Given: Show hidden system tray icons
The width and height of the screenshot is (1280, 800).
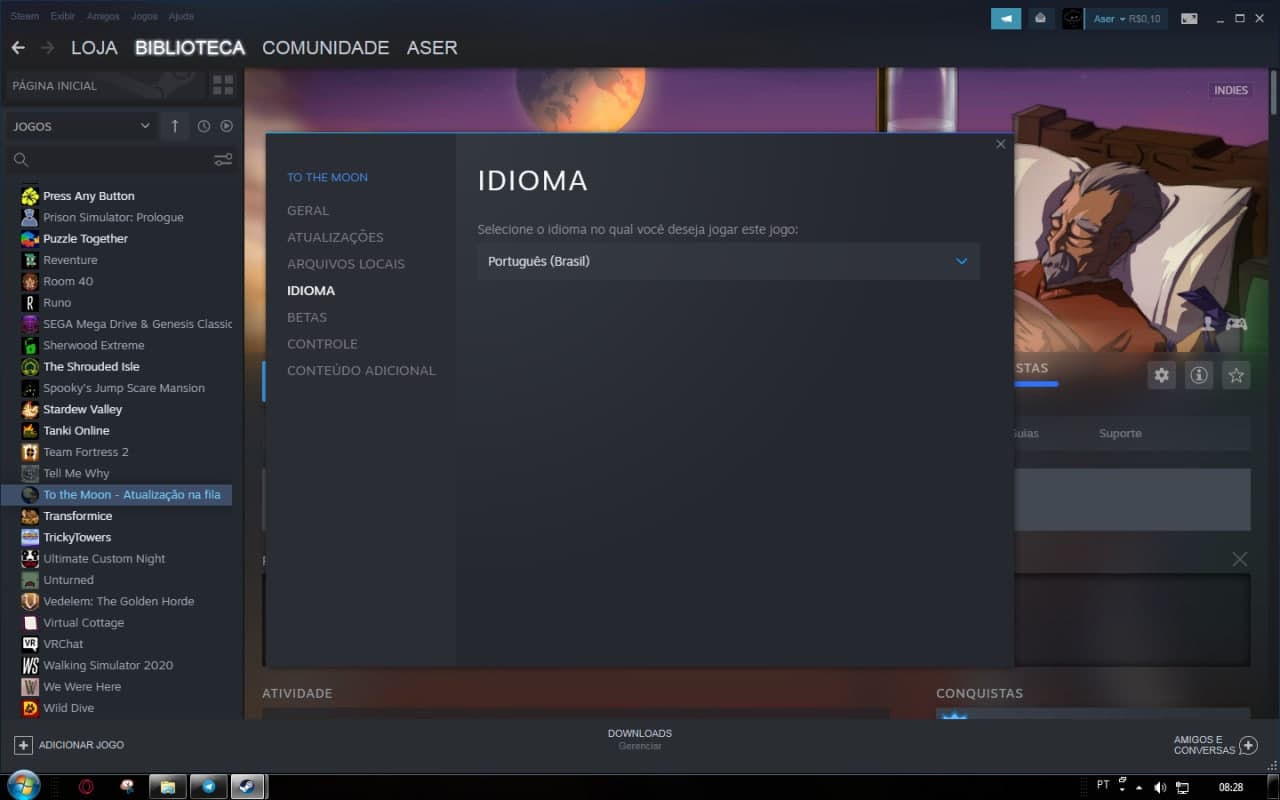Looking at the screenshot, I should [1138, 787].
